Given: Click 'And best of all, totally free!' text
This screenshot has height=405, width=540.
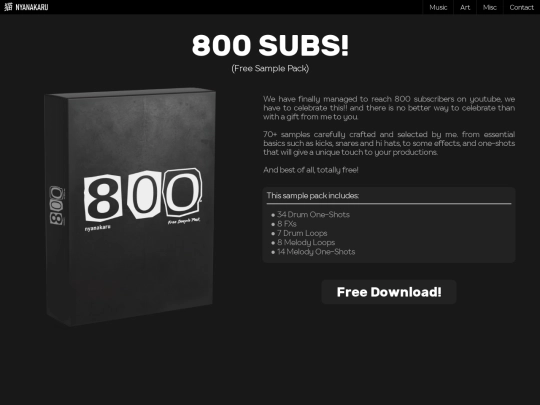Looking at the screenshot, I should tap(311, 170).
